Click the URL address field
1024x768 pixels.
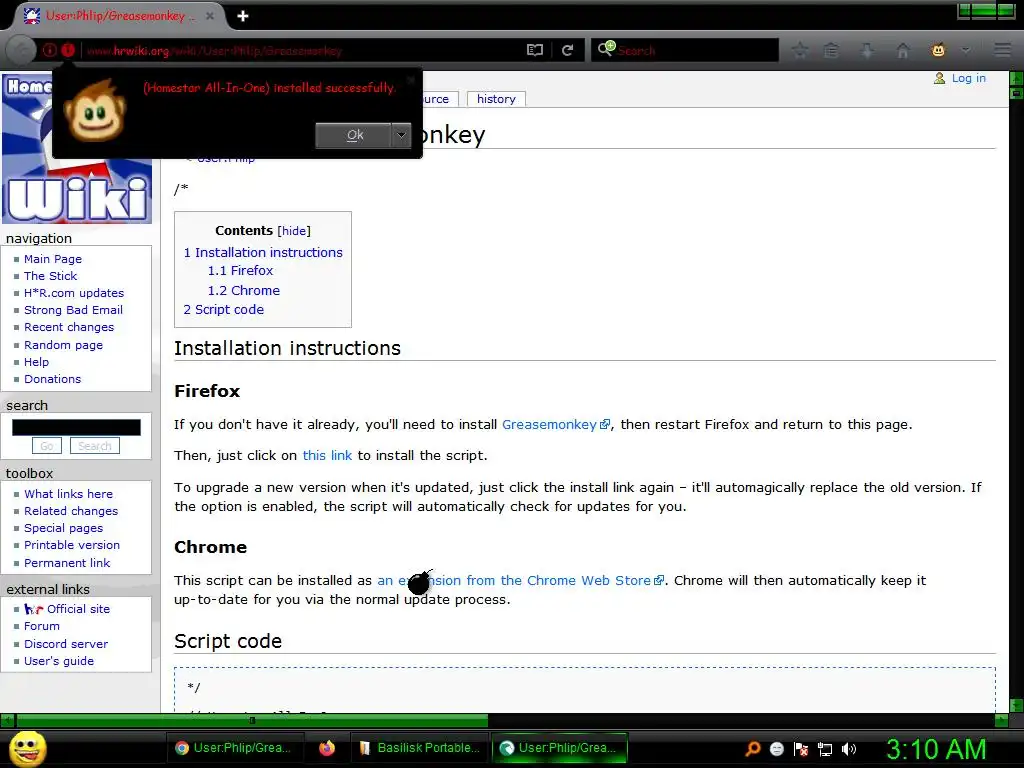click(302, 50)
